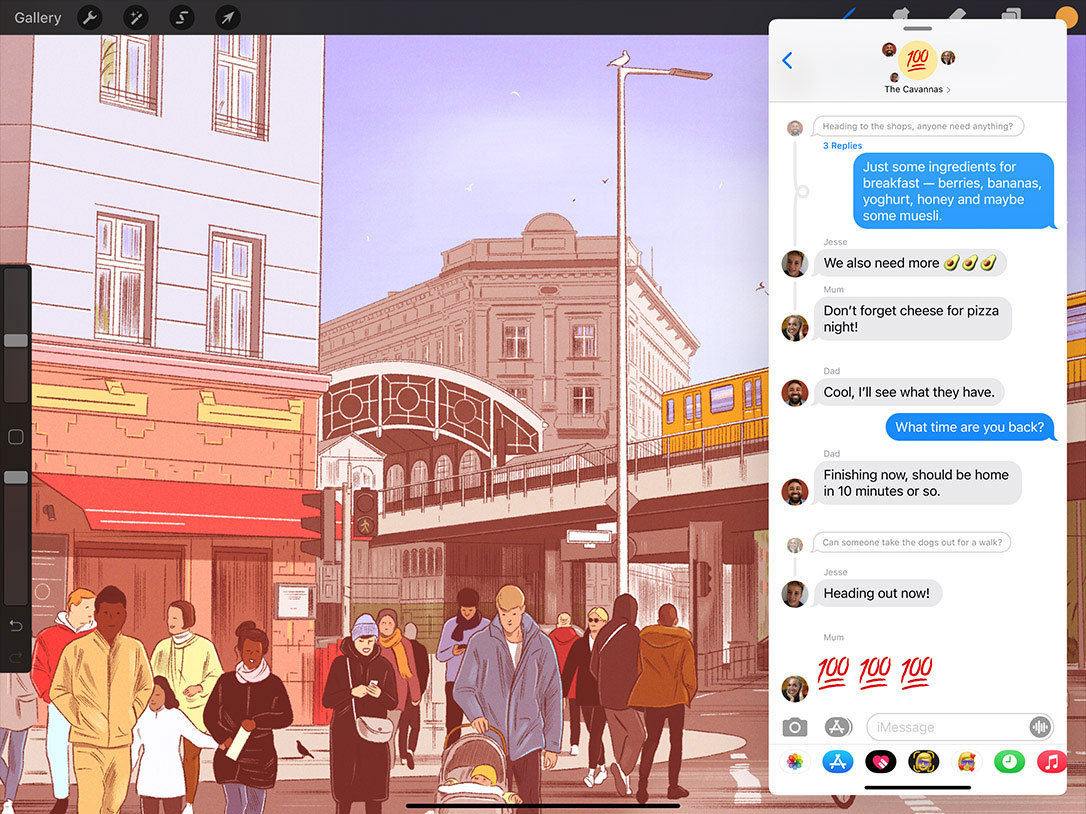Return to Procreate Gallery

pyautogui.click(x=37, y=17)
